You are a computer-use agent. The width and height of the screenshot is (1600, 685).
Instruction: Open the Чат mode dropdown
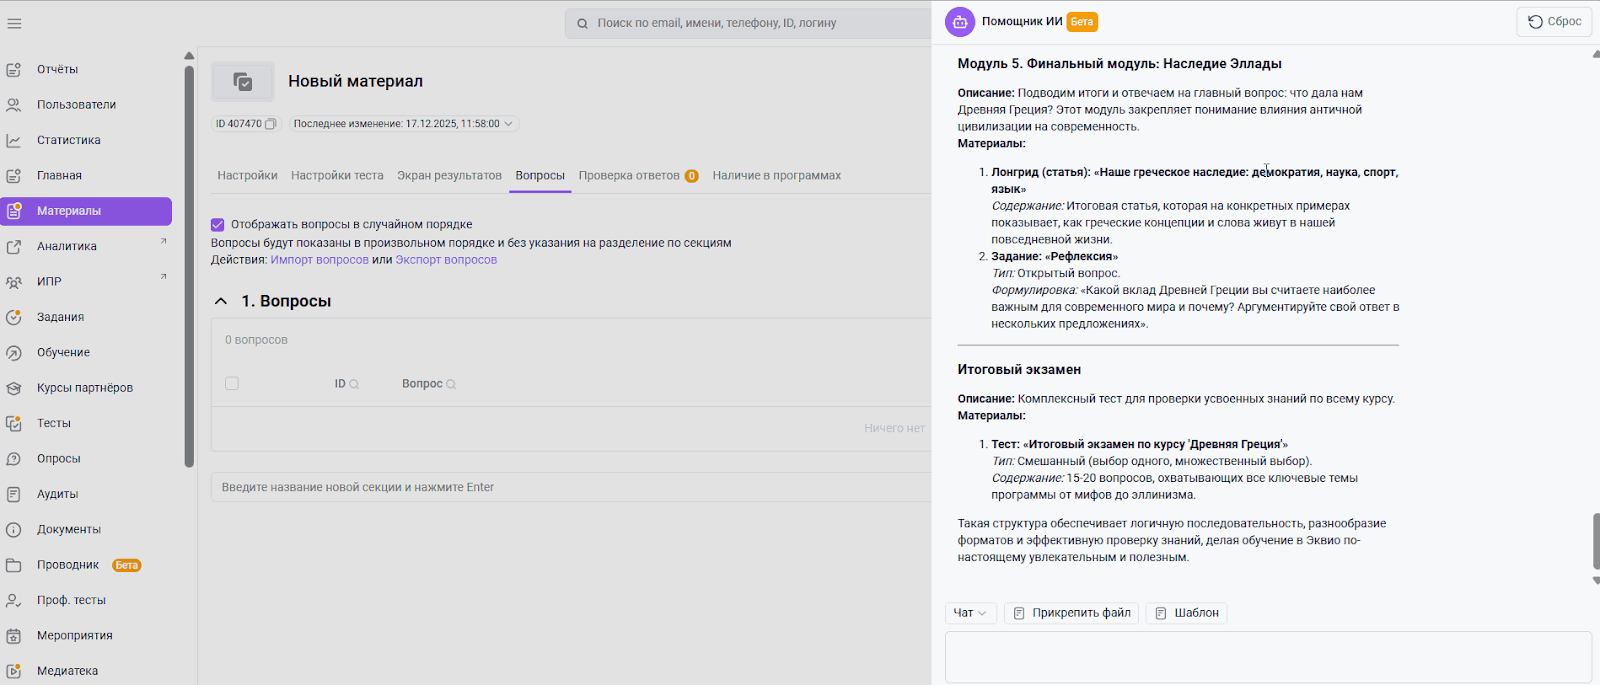pos(970,613)
